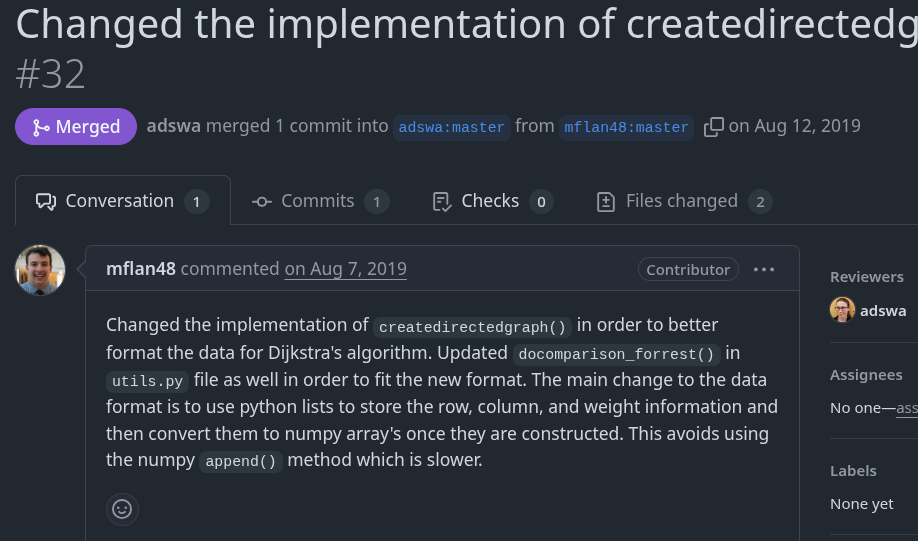Open mflan48's profile avatar
This screenshot has height=541, width=918.
[x=40, y=270]
